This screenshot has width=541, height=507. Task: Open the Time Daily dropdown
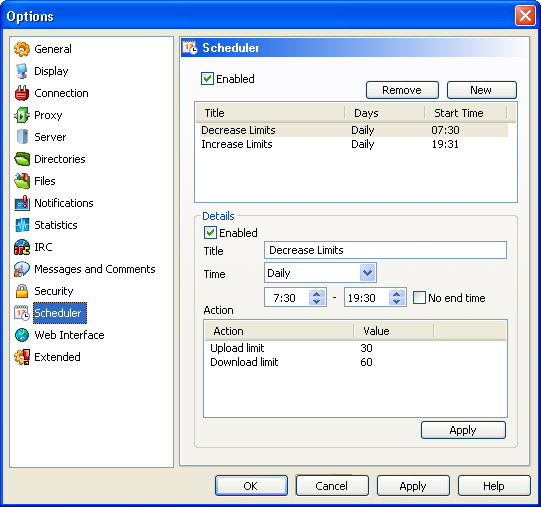367,273
